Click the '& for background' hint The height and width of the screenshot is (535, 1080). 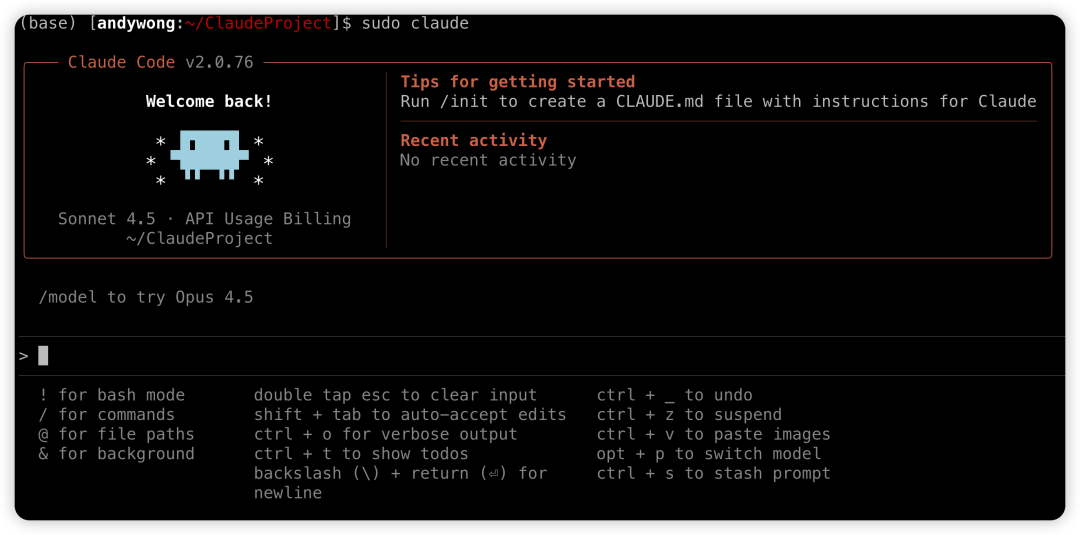pyautogui.click(x=116, y=454)
